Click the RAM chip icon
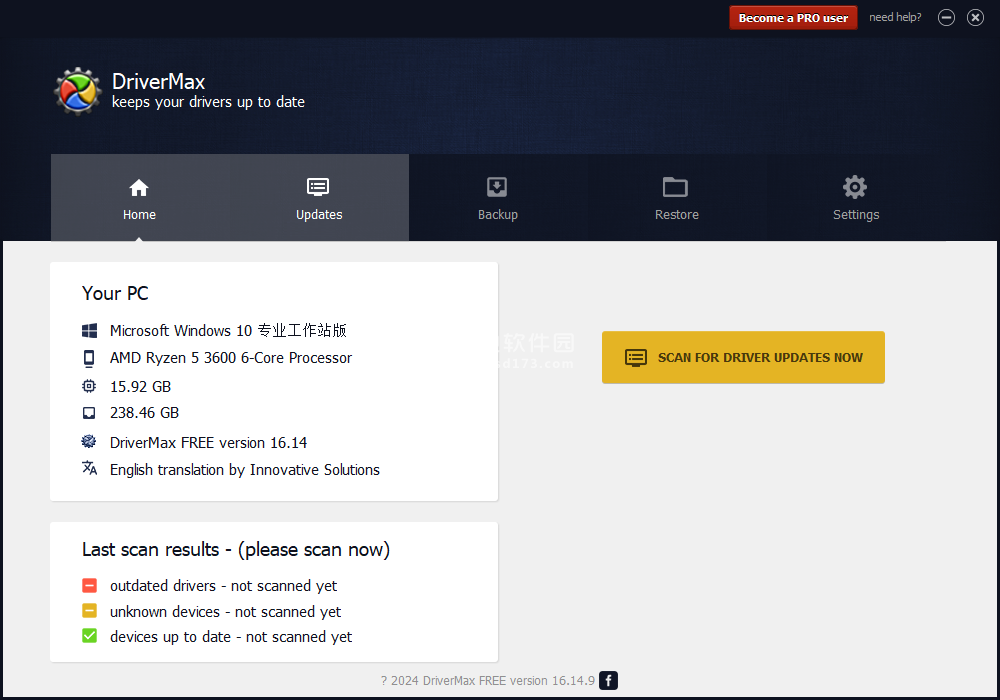 click(x=89, y=386)
